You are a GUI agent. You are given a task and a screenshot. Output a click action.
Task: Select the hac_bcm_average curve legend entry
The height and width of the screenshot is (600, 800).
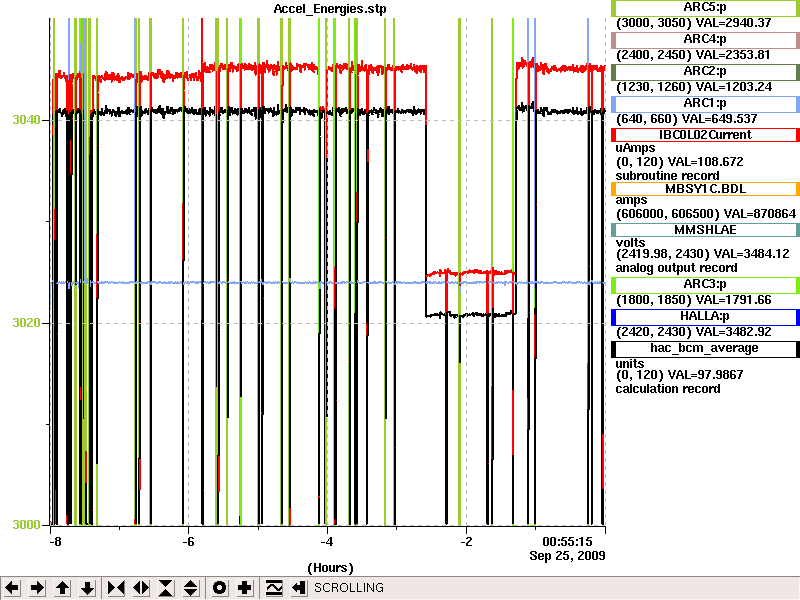tap(705, 349)
